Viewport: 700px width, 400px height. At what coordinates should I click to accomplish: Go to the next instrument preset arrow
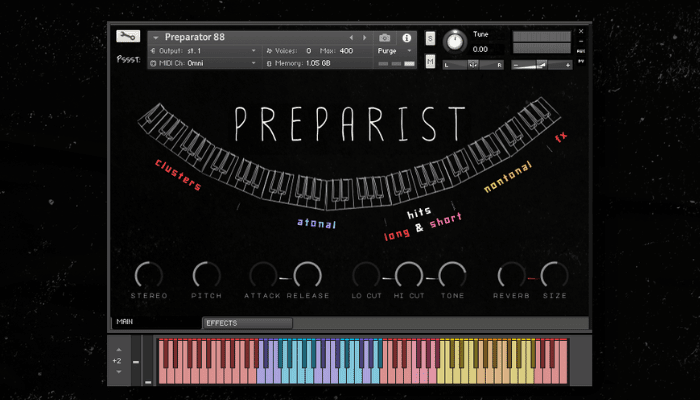[x=364, y=38]
